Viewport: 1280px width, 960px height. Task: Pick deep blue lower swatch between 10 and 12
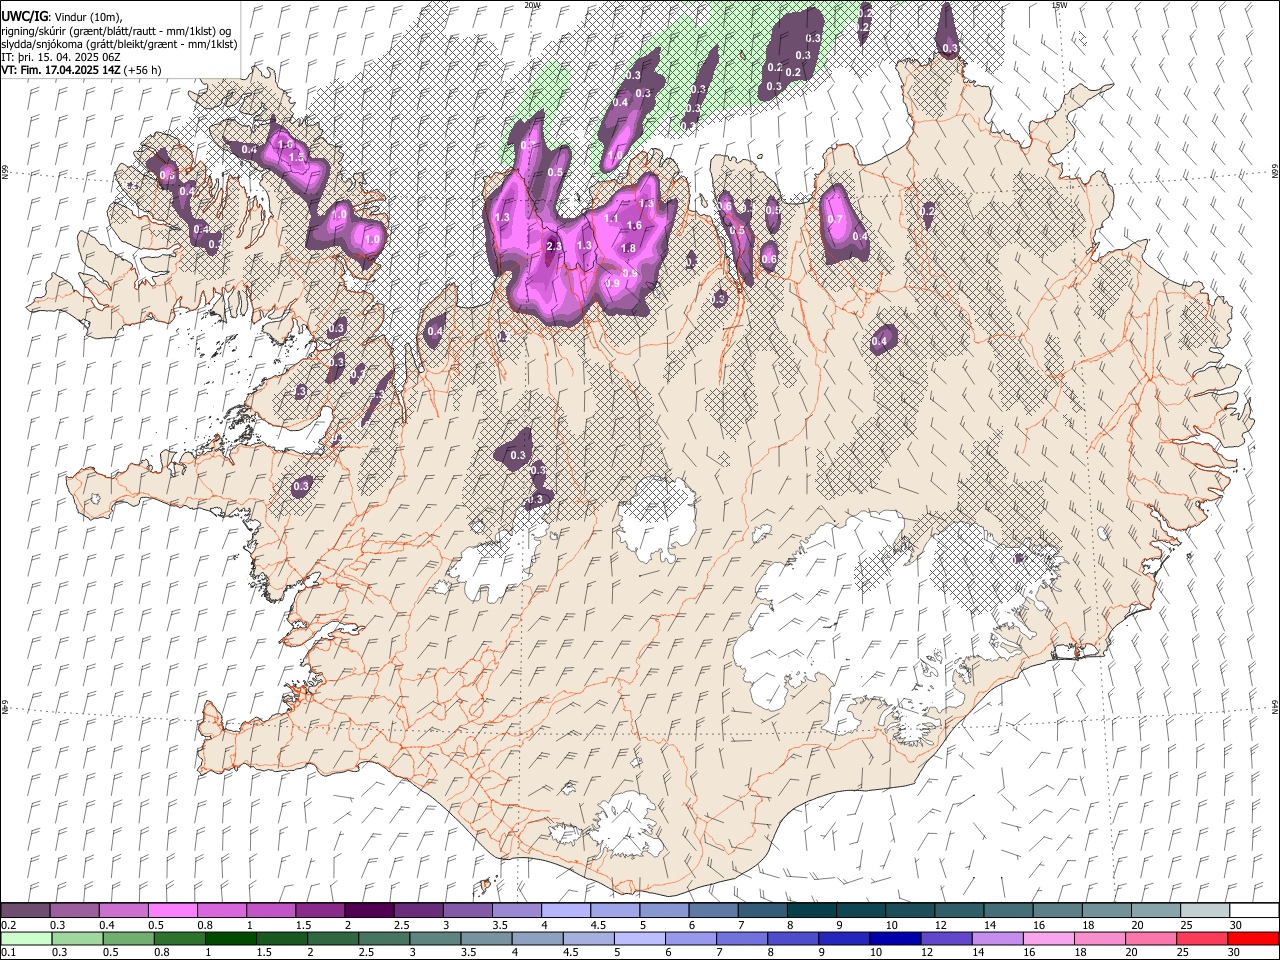pos(895,938)
